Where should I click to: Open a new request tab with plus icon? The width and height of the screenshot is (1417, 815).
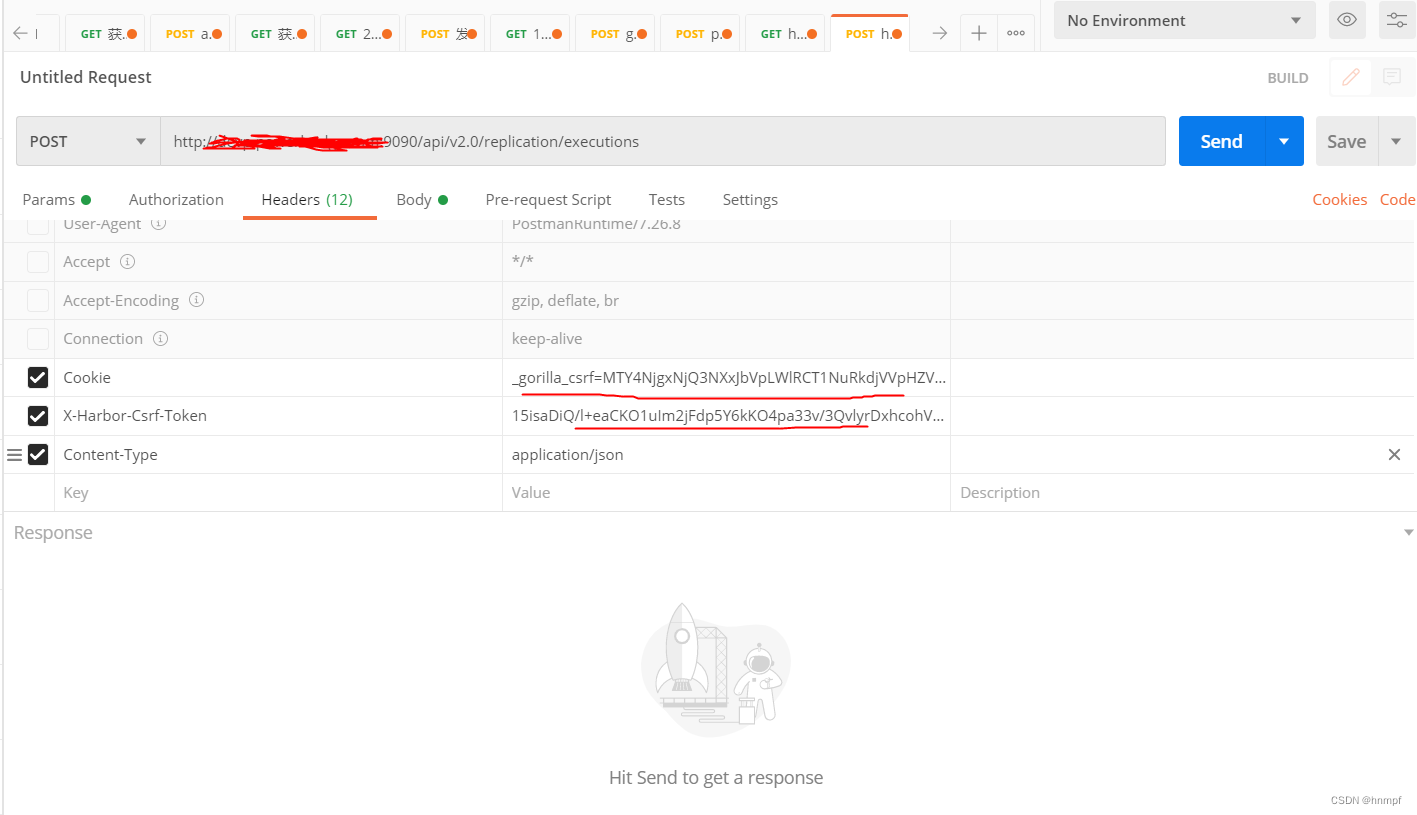(978, 32)
